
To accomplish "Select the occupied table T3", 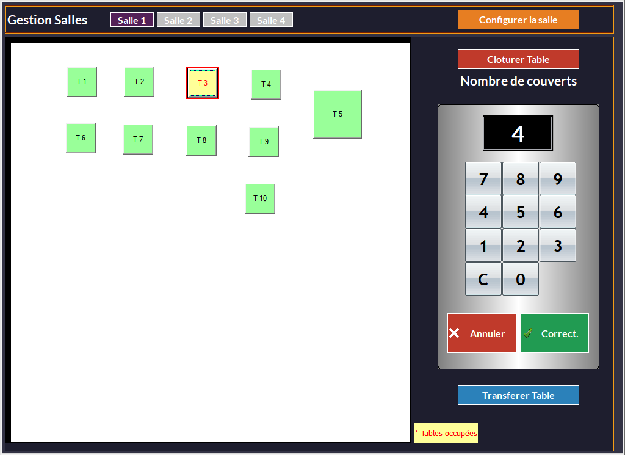I will pyautogui.click(x=202, y=83).
